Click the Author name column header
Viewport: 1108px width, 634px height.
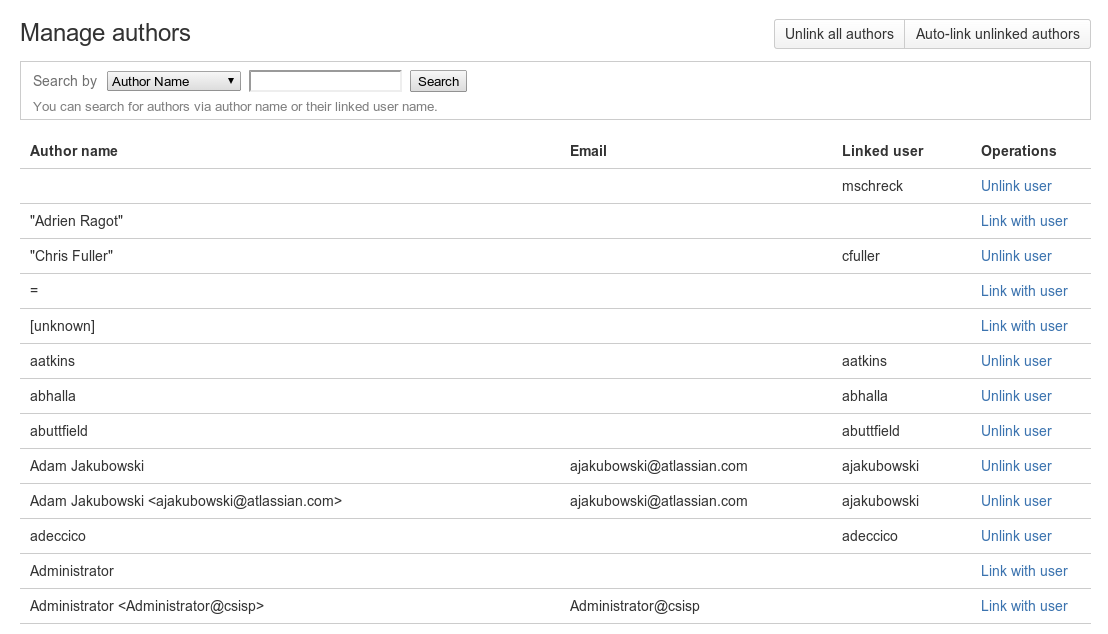click(x=74, y=151)
